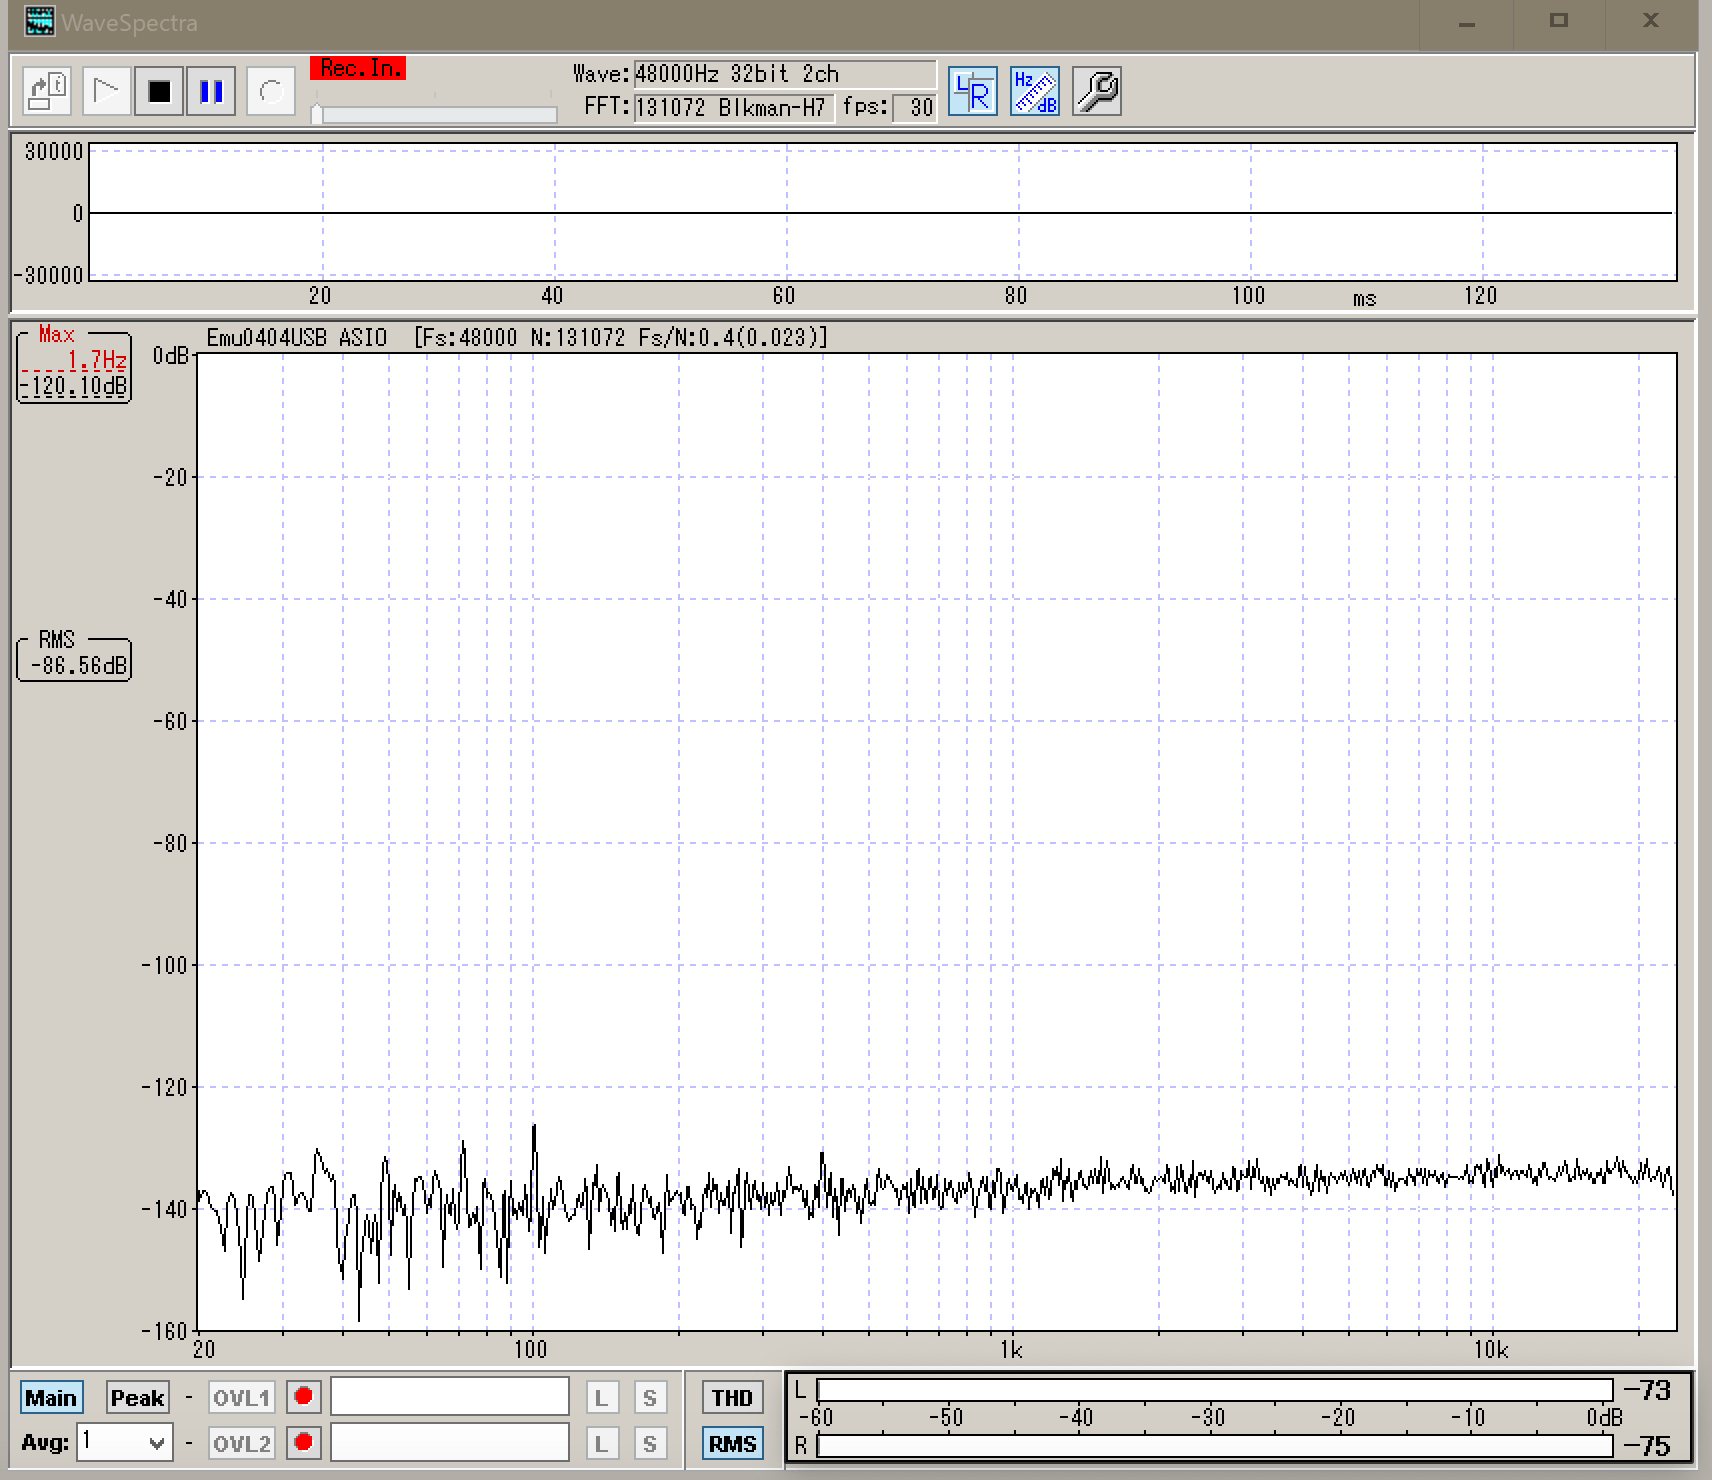Click the red record dot beside OVL1
This screenshot has width=1712, height=1480.
point(304,1396)
